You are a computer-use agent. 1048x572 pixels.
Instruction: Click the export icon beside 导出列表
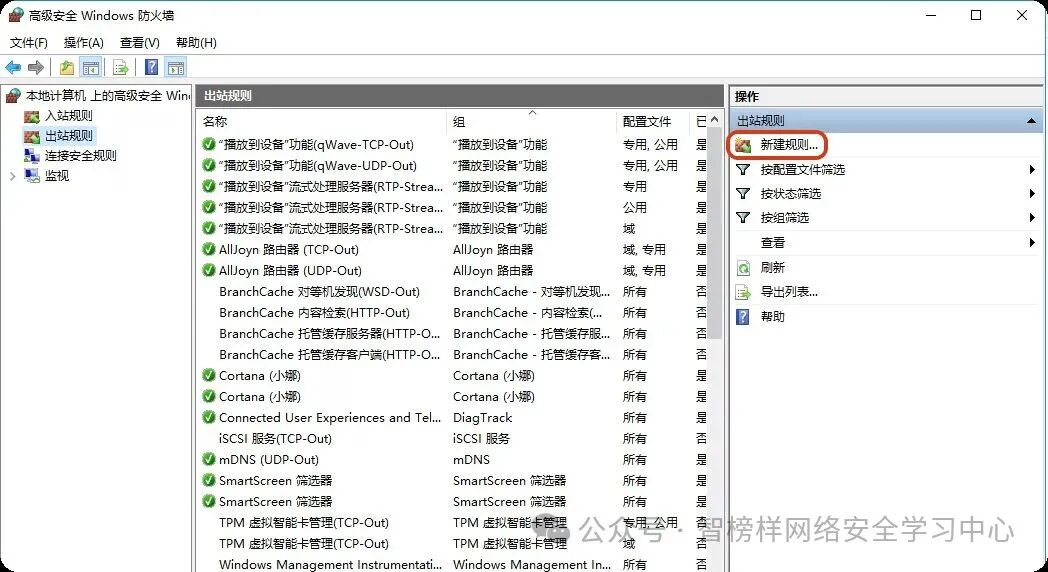tap(743, 292)
